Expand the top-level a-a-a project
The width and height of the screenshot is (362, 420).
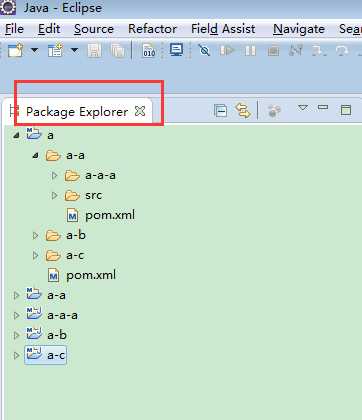tap(16, 315)
